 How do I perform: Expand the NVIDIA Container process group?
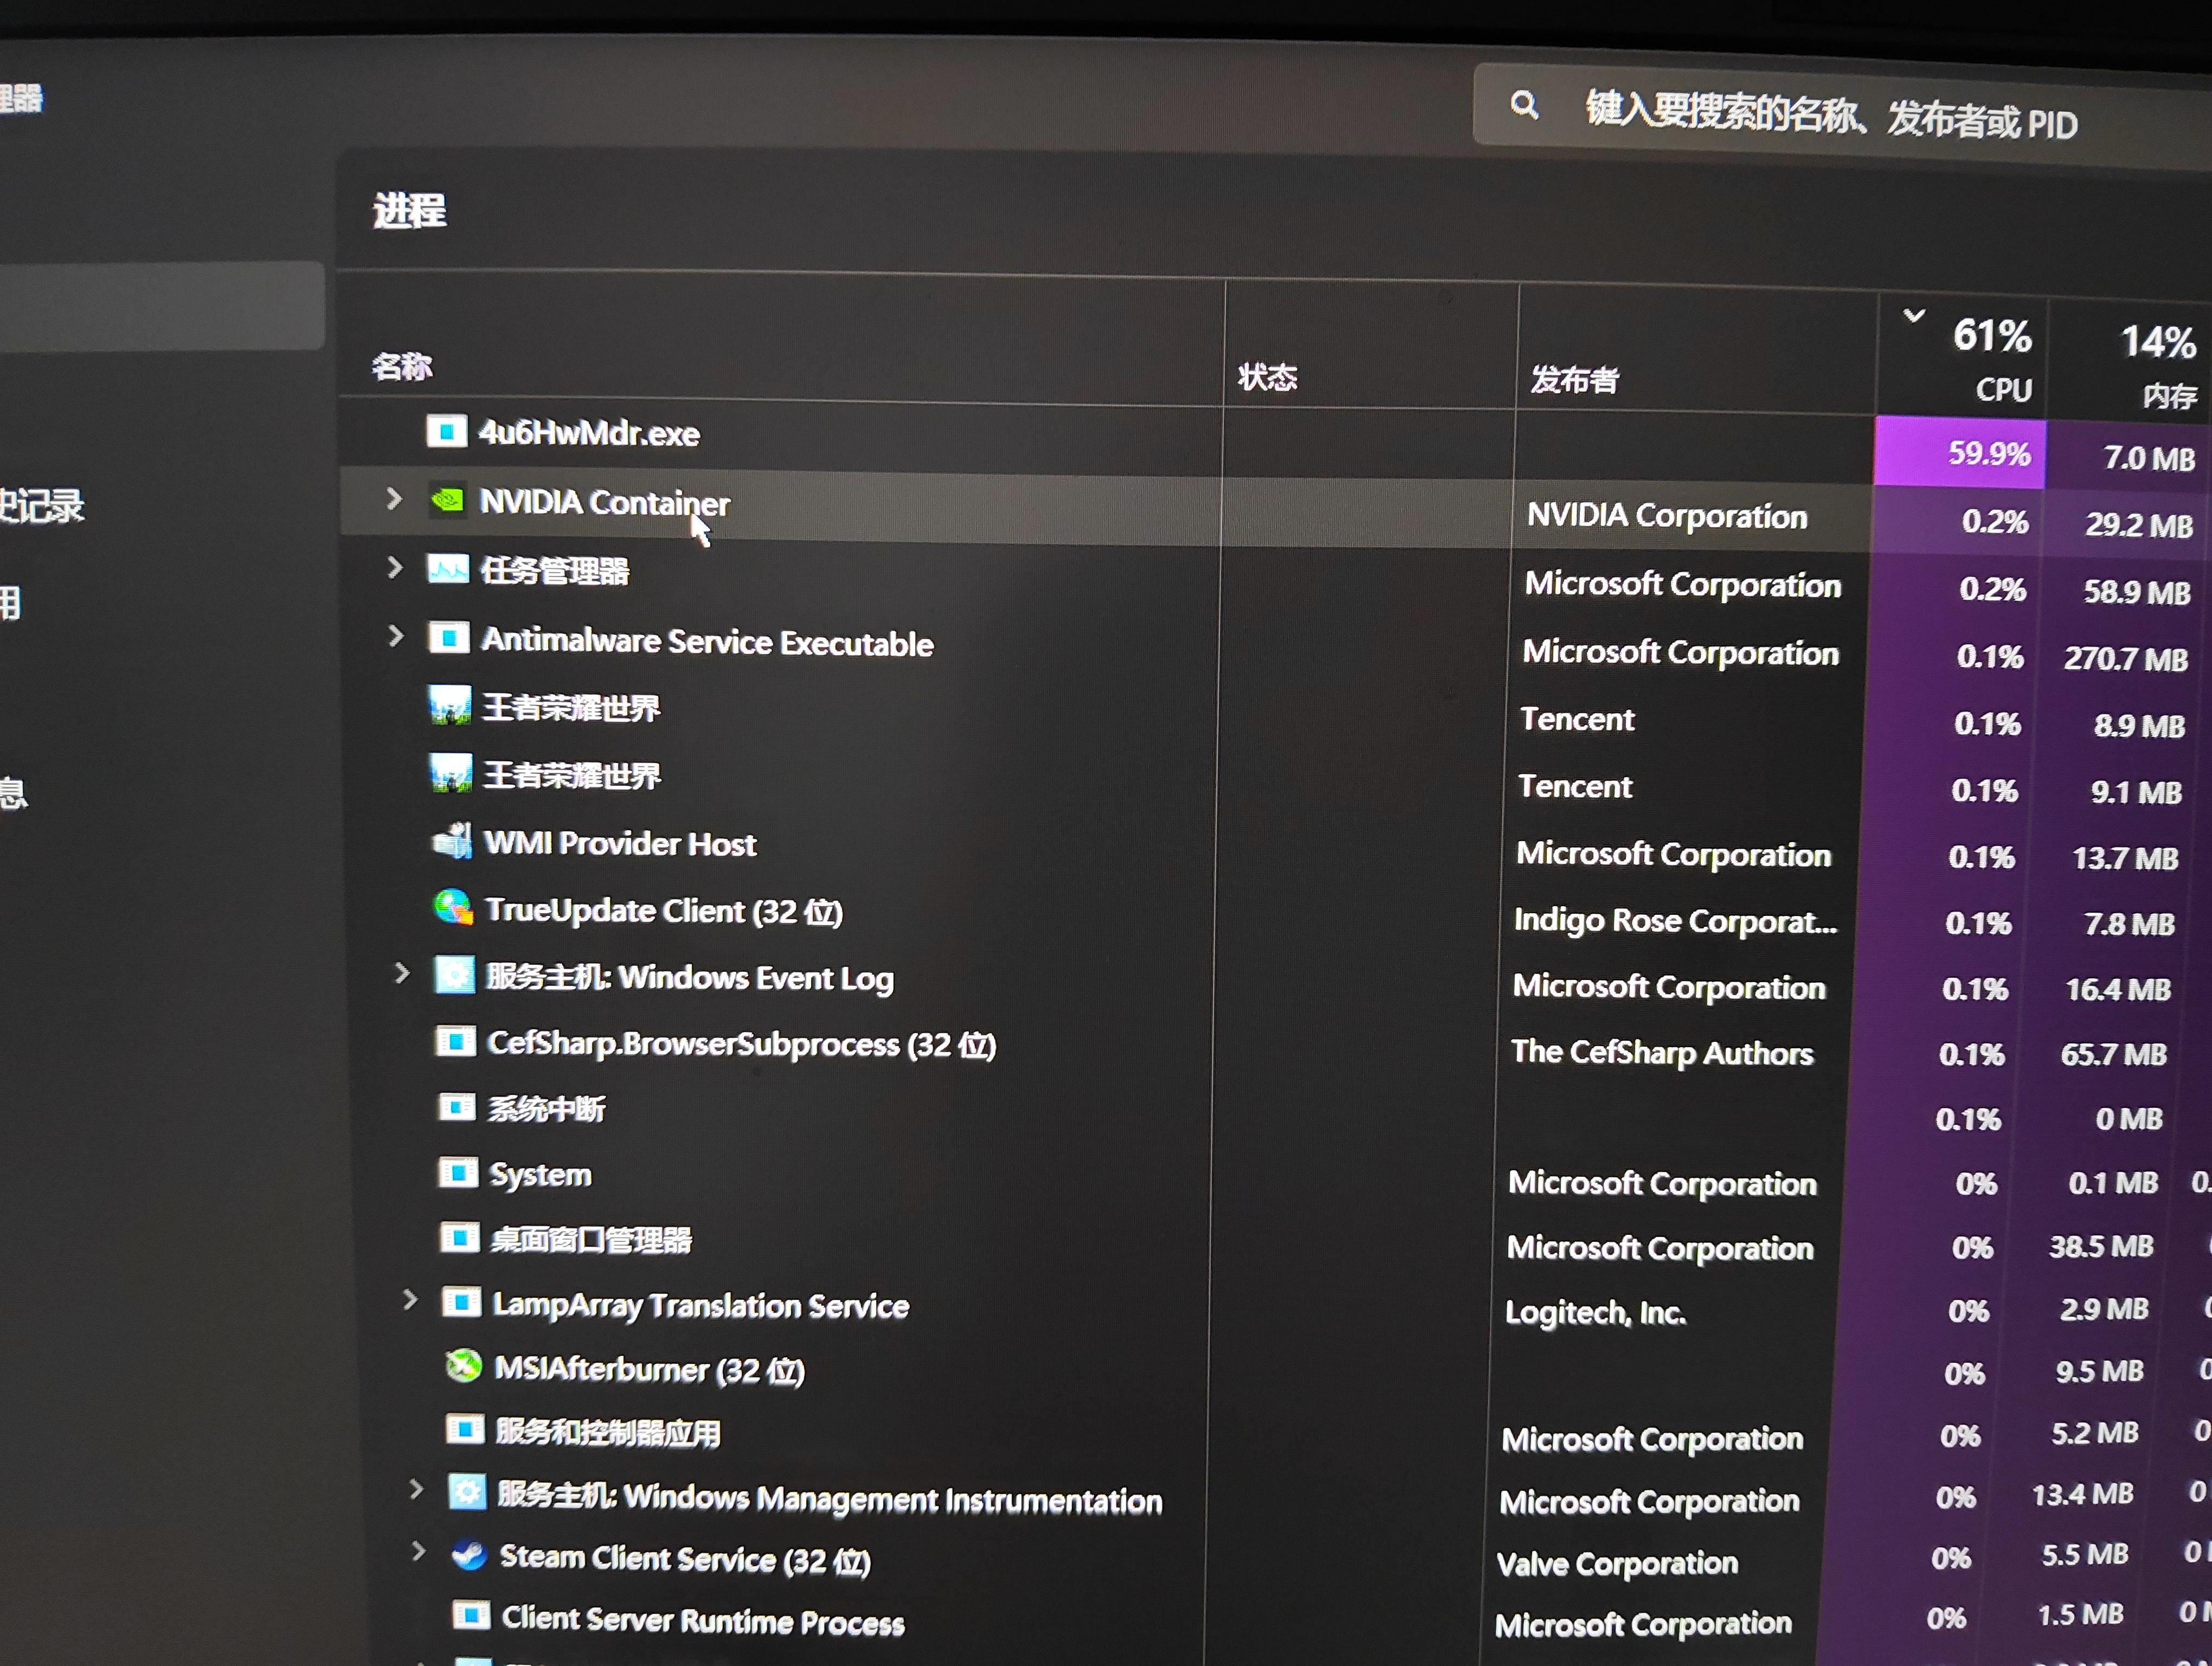(394, 498)
